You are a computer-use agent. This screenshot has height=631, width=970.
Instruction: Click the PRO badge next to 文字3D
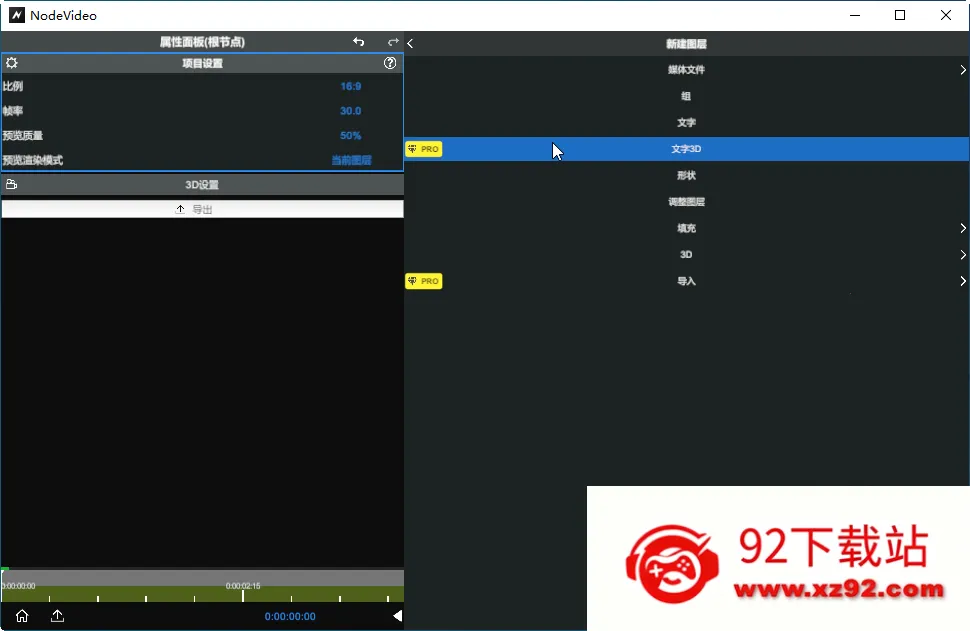423,148
